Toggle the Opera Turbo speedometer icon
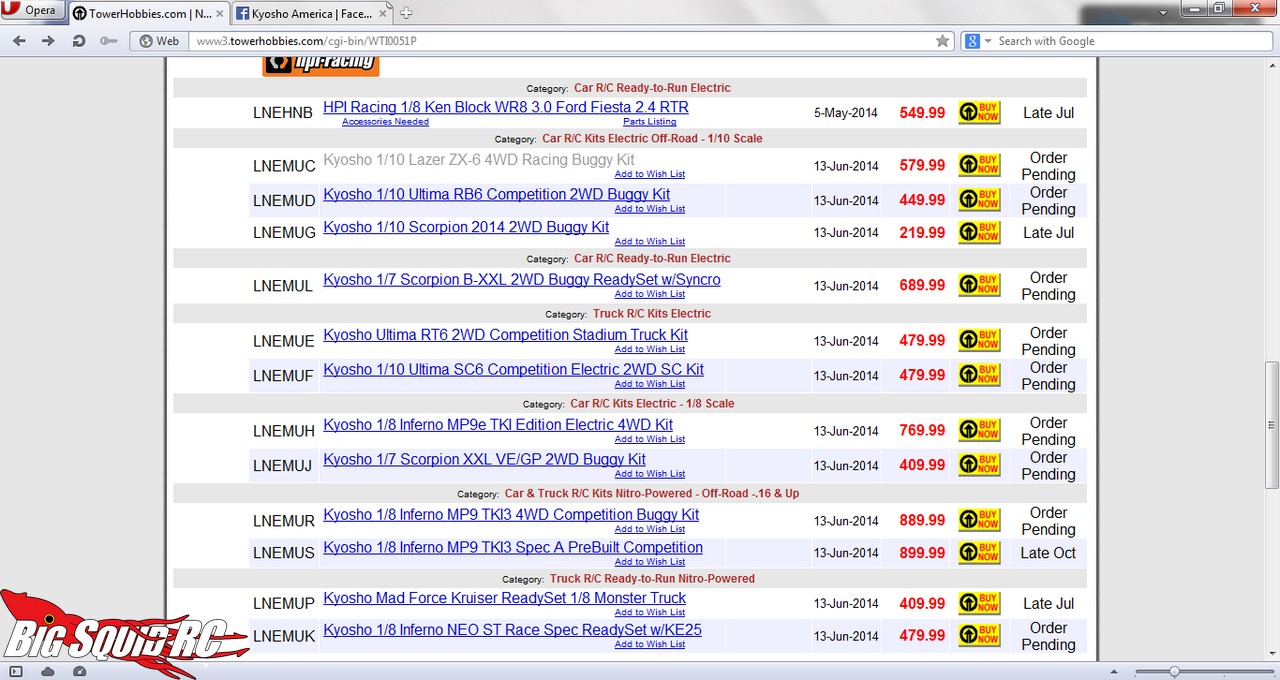1280x680 pixels. pos(79,671)
